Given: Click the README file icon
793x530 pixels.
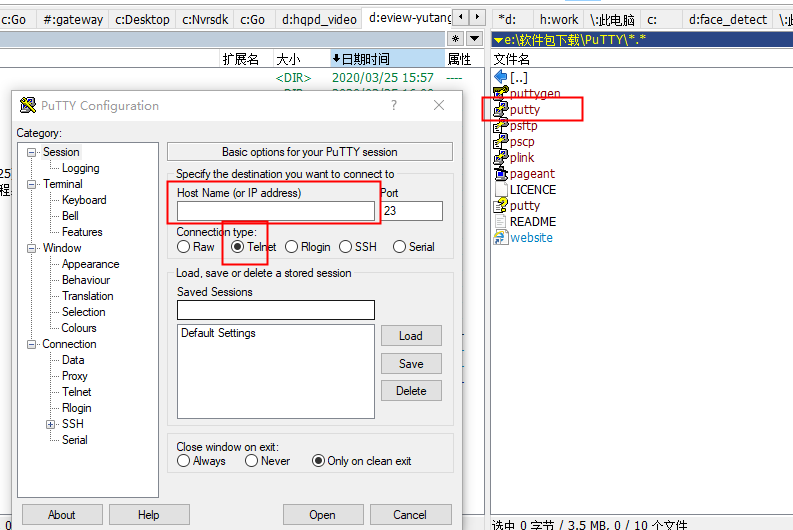Looking at the screenshot, I should point(501,222).
